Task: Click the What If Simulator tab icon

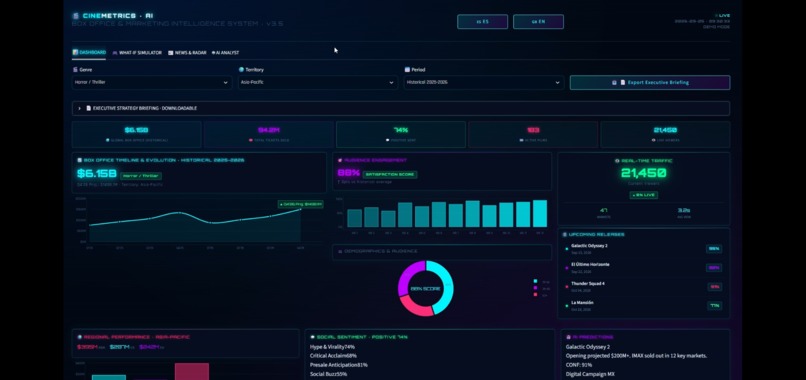Action: (x=115, y=52)
